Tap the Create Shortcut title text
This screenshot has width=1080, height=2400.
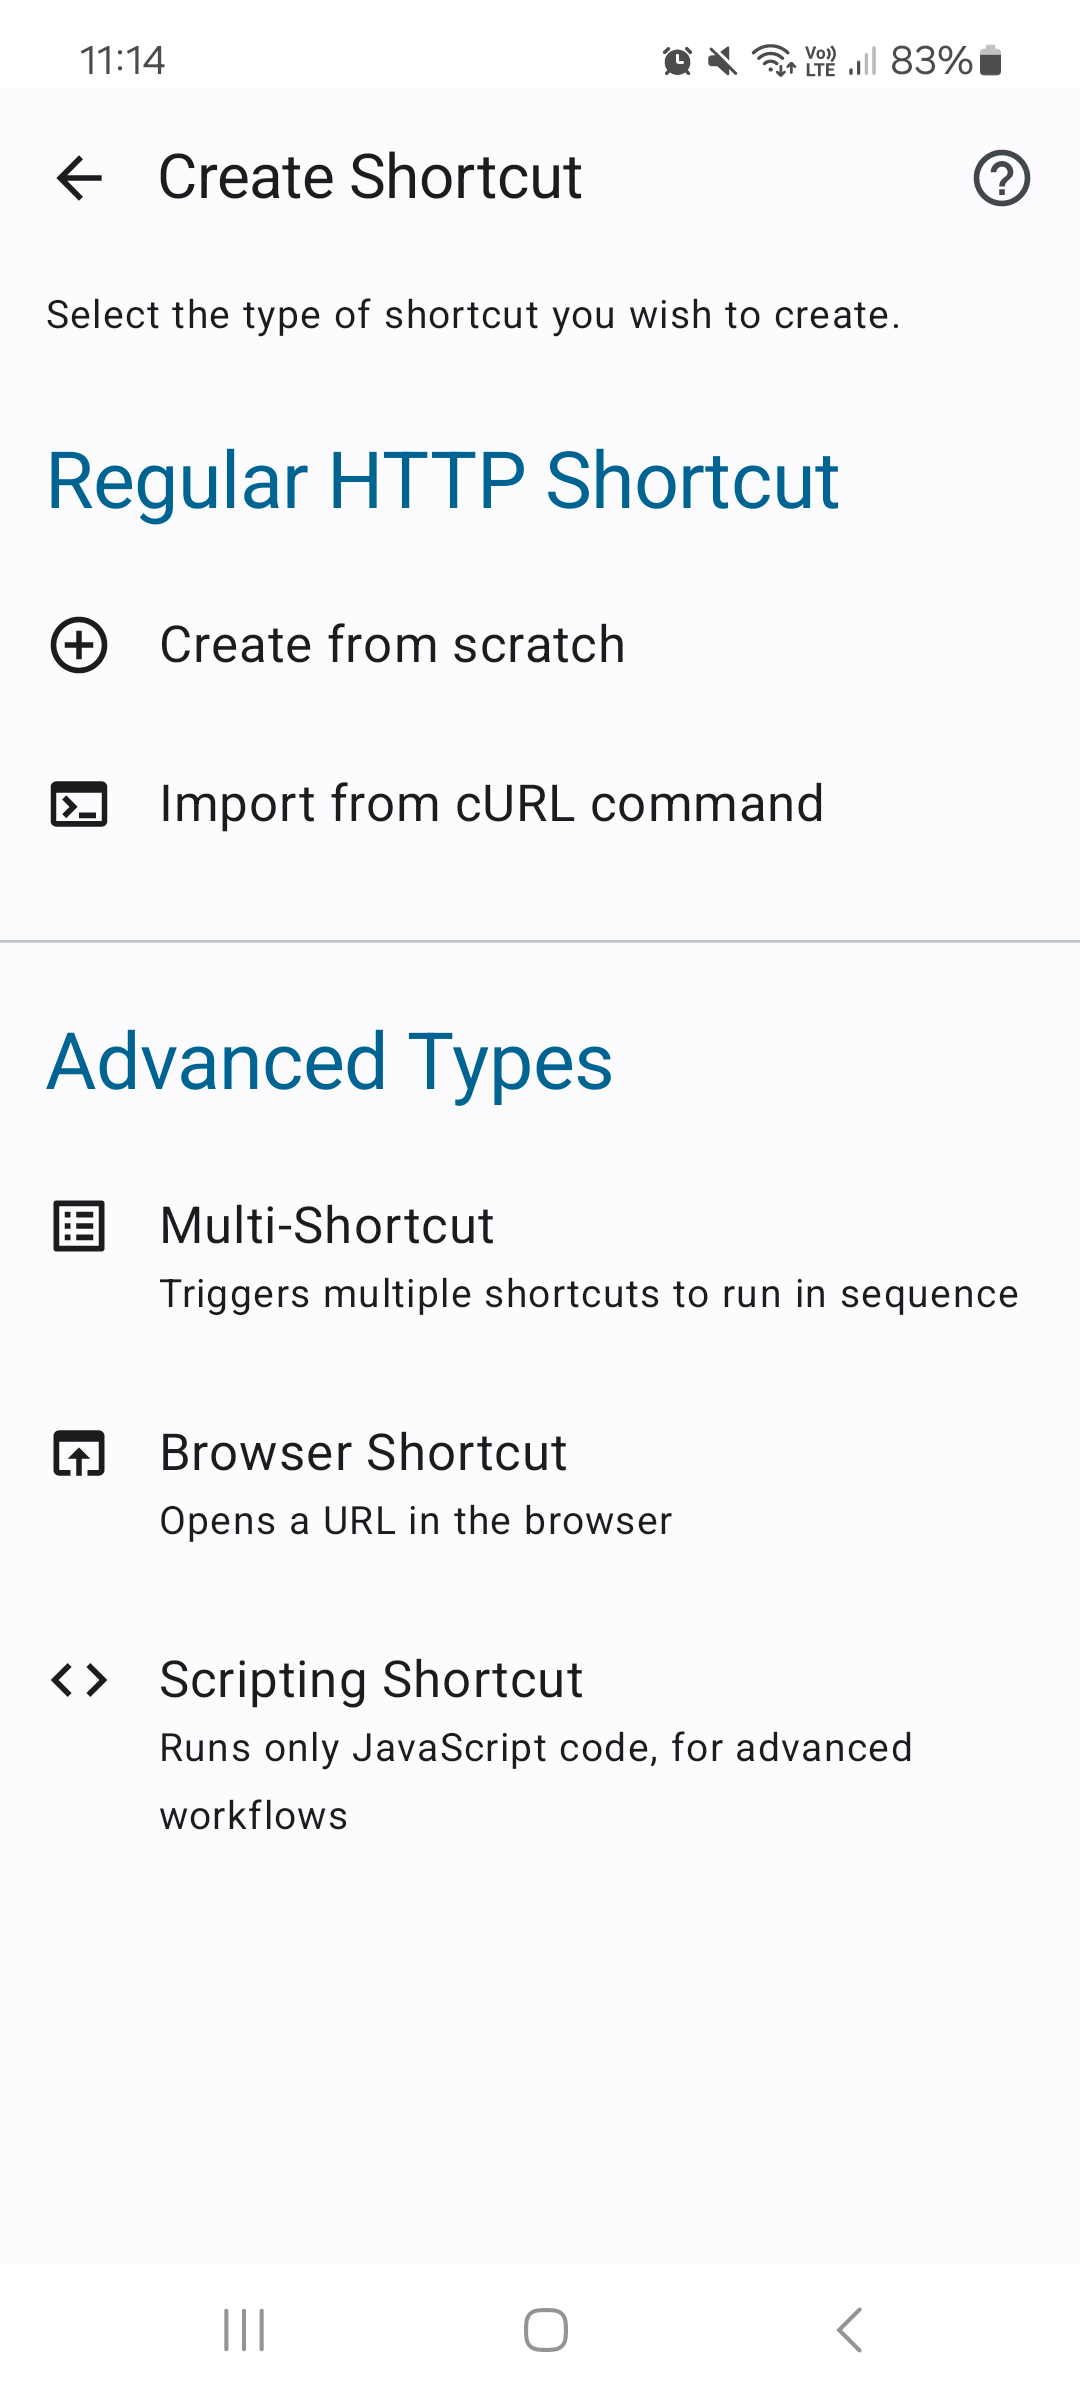click(369, 178)
